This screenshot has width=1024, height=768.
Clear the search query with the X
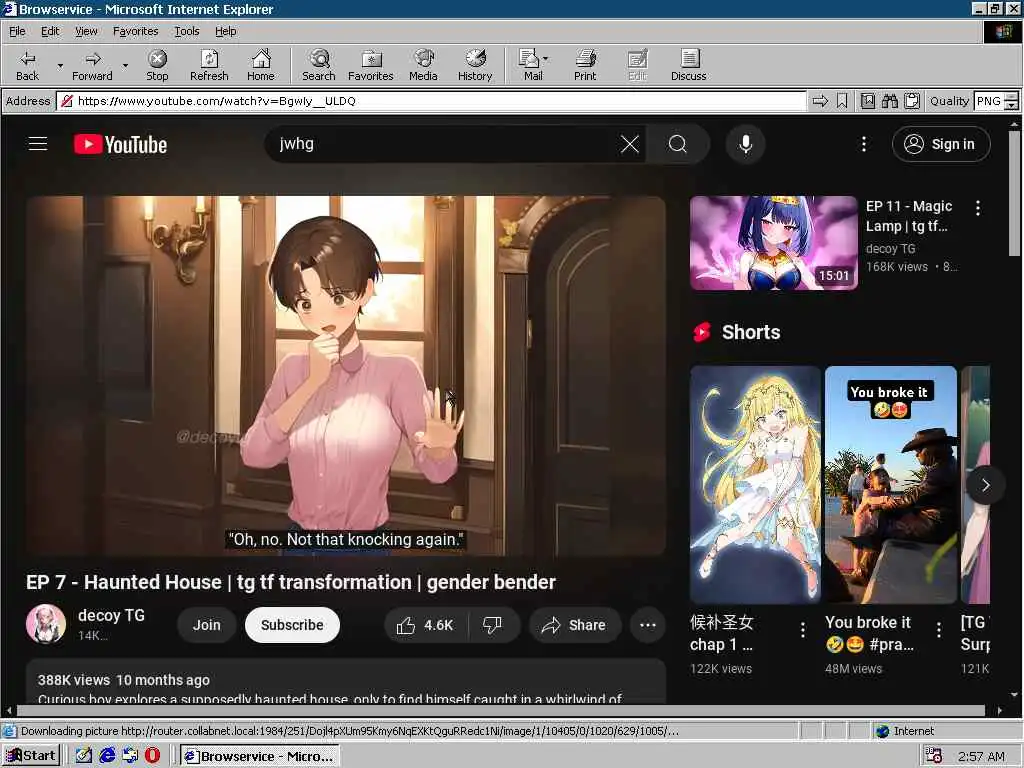[x=630, y=144]
